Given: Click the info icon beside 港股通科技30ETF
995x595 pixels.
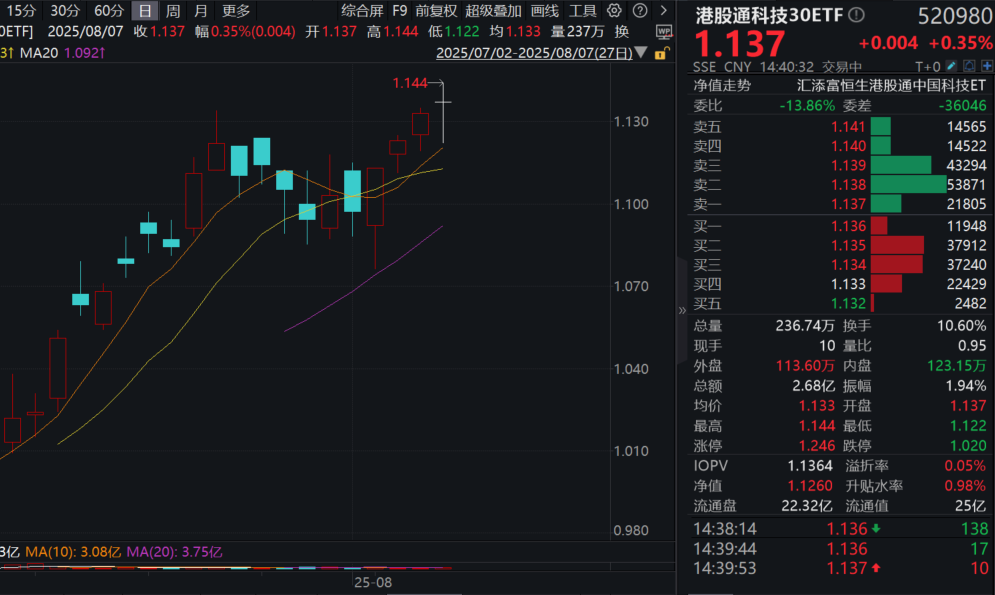Looking at the screenshot, I should click(856, 15).
